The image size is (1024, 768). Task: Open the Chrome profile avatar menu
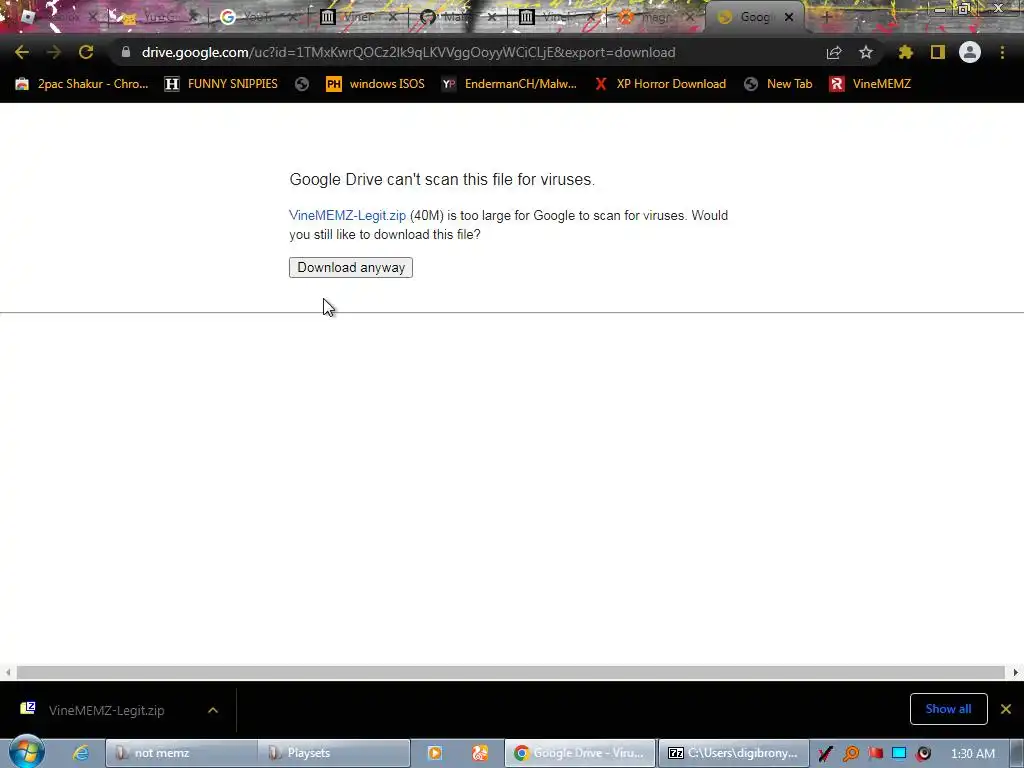coord(970,52)
